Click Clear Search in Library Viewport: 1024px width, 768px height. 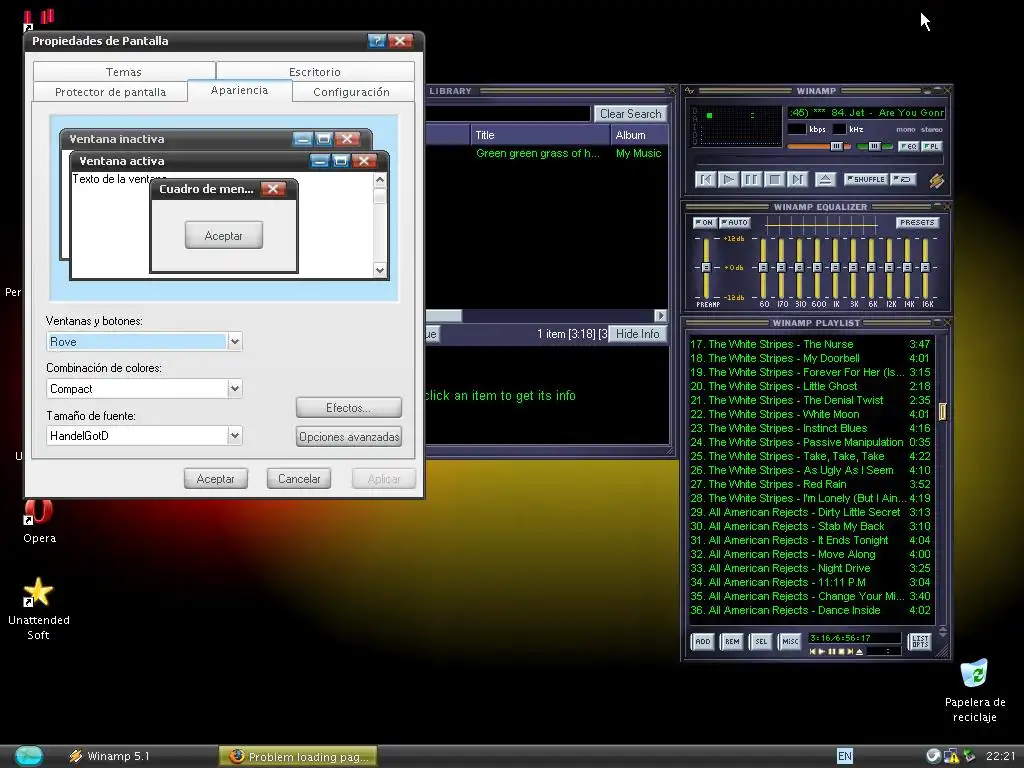click(630, 114)
